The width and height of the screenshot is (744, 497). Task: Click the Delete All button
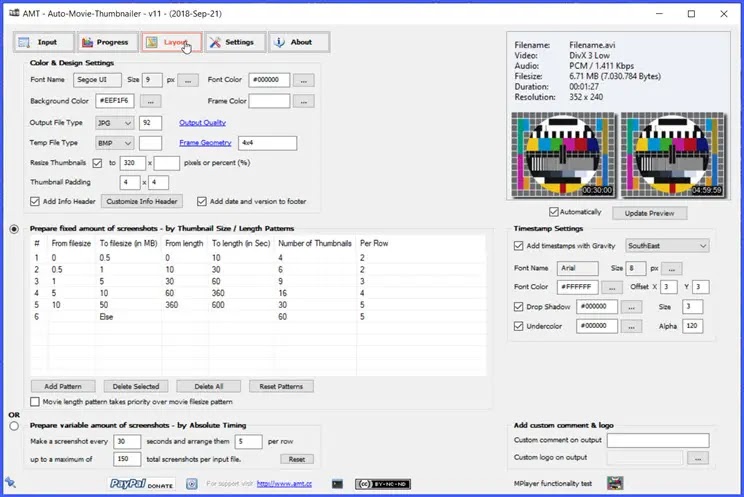click(209, 386)
